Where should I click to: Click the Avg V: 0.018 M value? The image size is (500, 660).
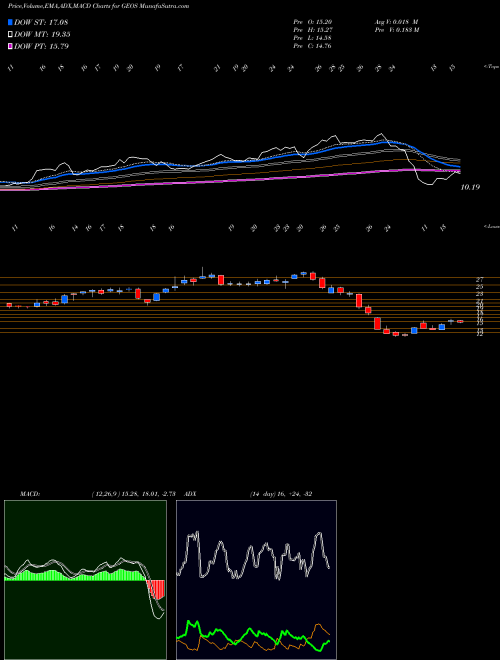396,22
